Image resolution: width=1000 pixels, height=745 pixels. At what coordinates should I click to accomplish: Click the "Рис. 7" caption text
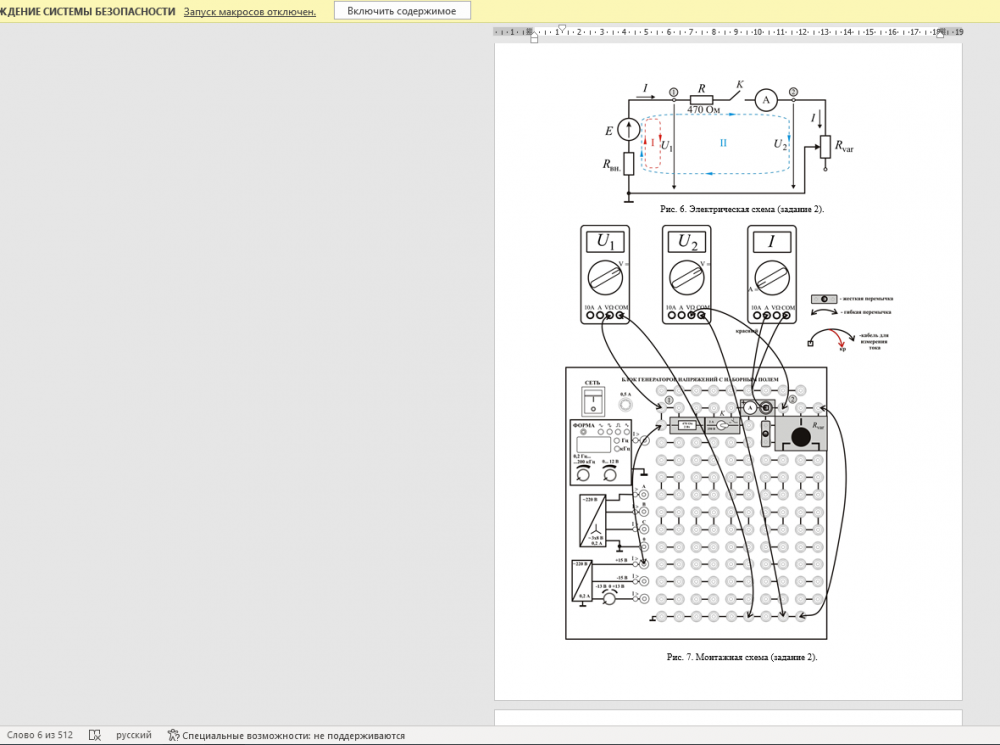click(742, 657)
